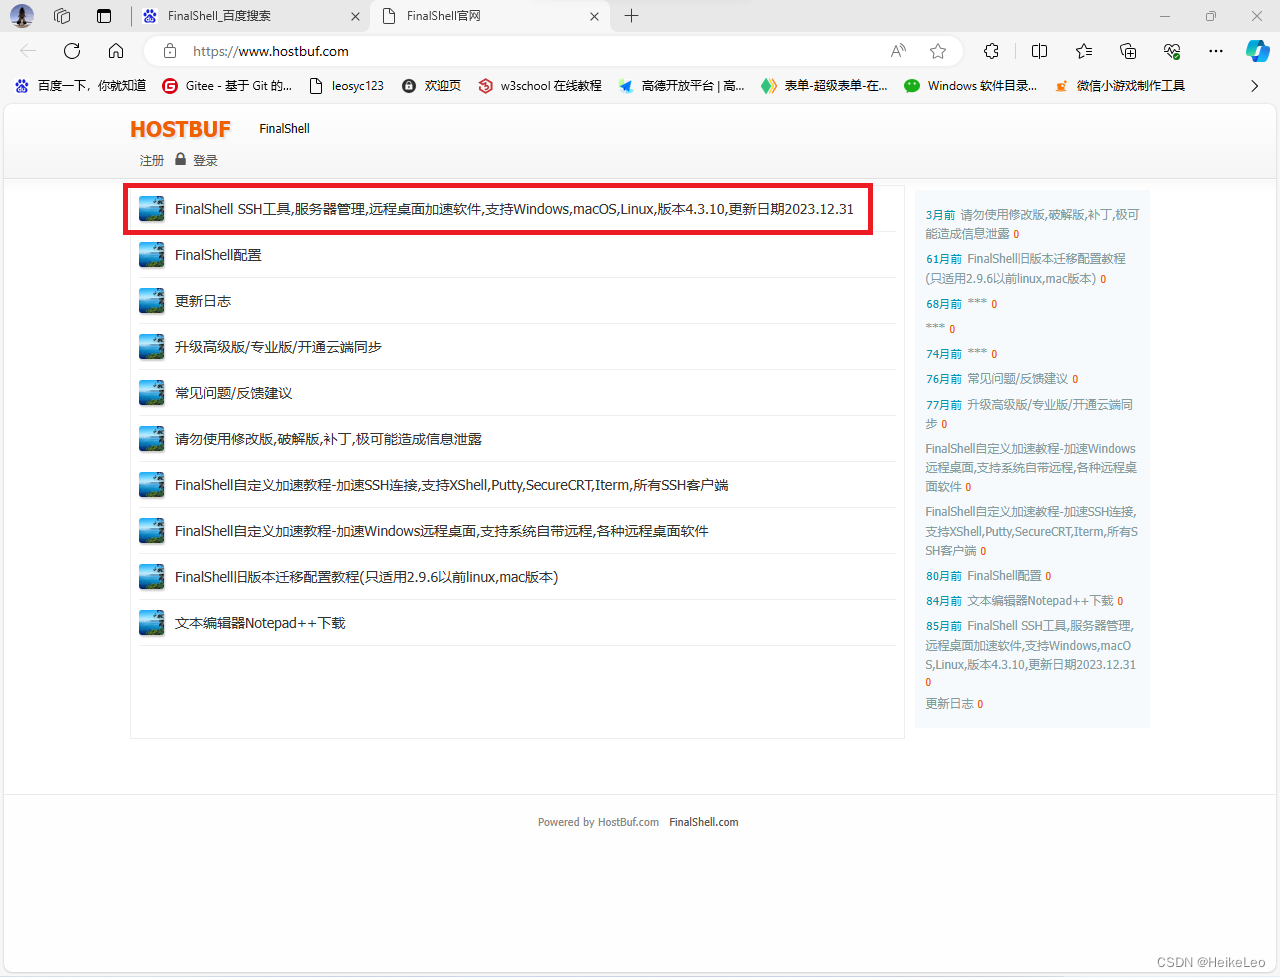Click the read aloud icon in address bar
1280x977 pixels.
(x=898, y=51)
